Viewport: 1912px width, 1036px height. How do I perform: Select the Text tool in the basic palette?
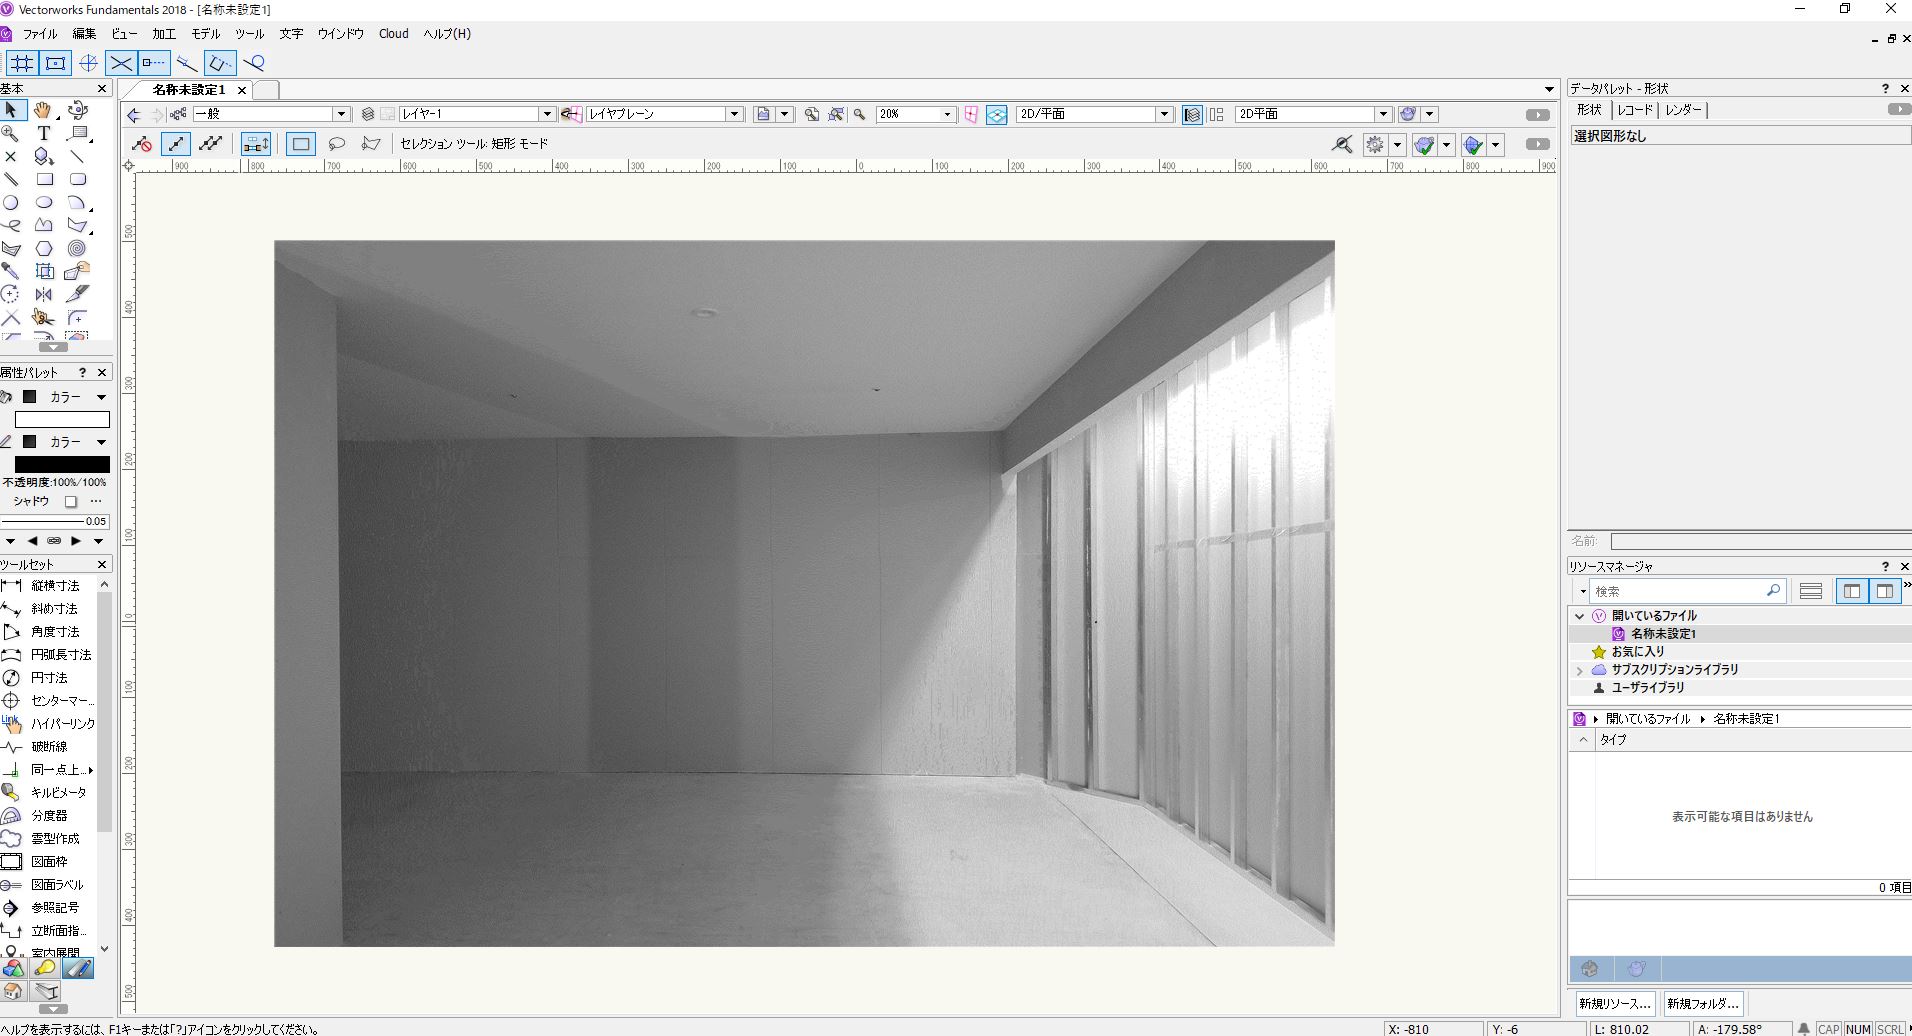[44, 133]
